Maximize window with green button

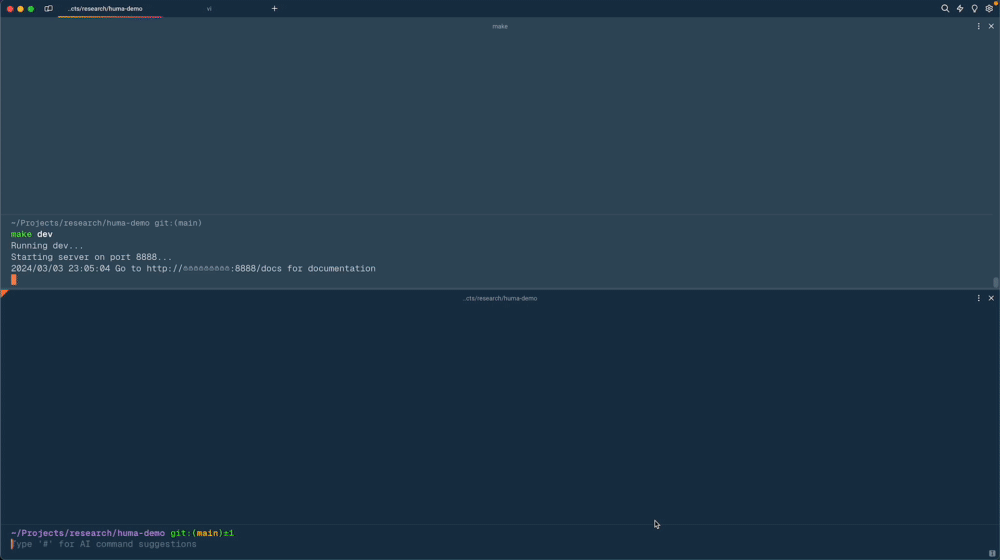pos(31,9)
